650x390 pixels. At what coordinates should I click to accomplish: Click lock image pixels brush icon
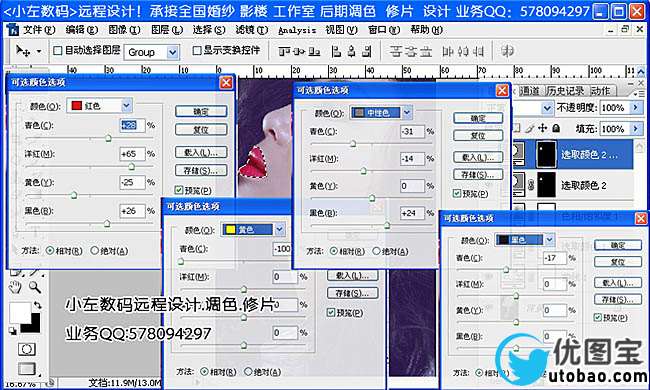[529, 128]
